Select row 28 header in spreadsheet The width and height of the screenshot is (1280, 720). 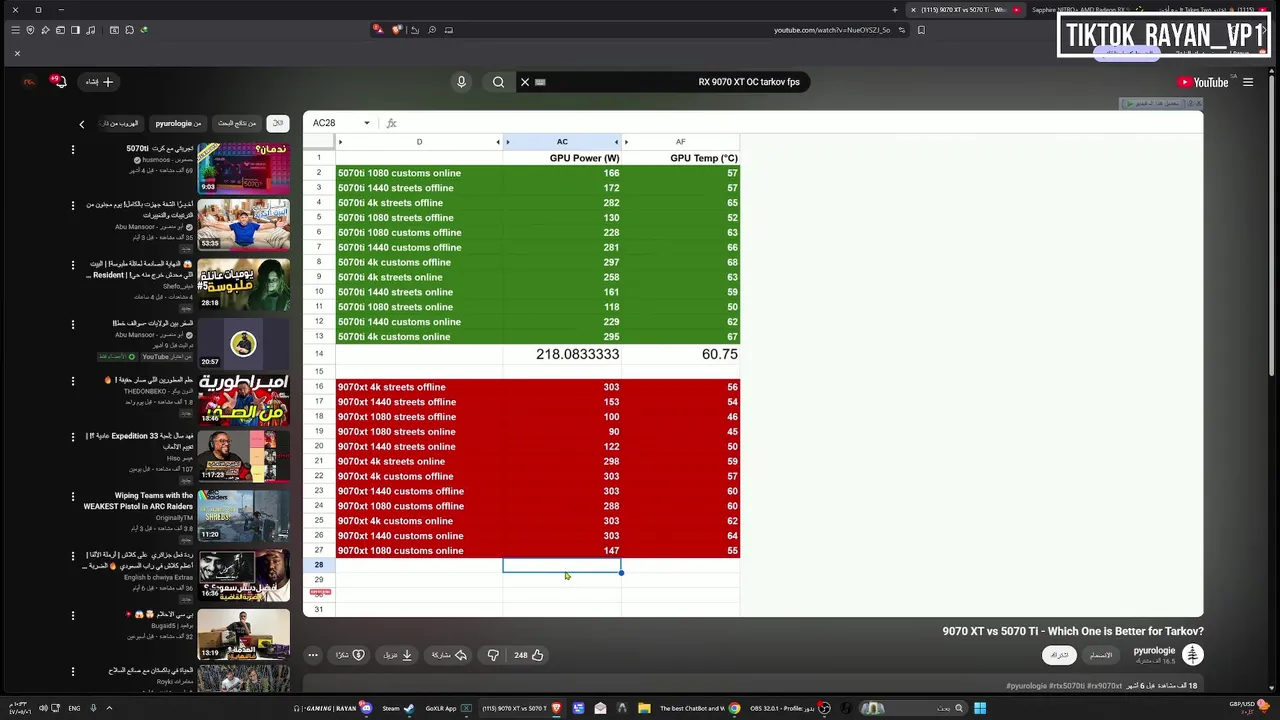319,565
